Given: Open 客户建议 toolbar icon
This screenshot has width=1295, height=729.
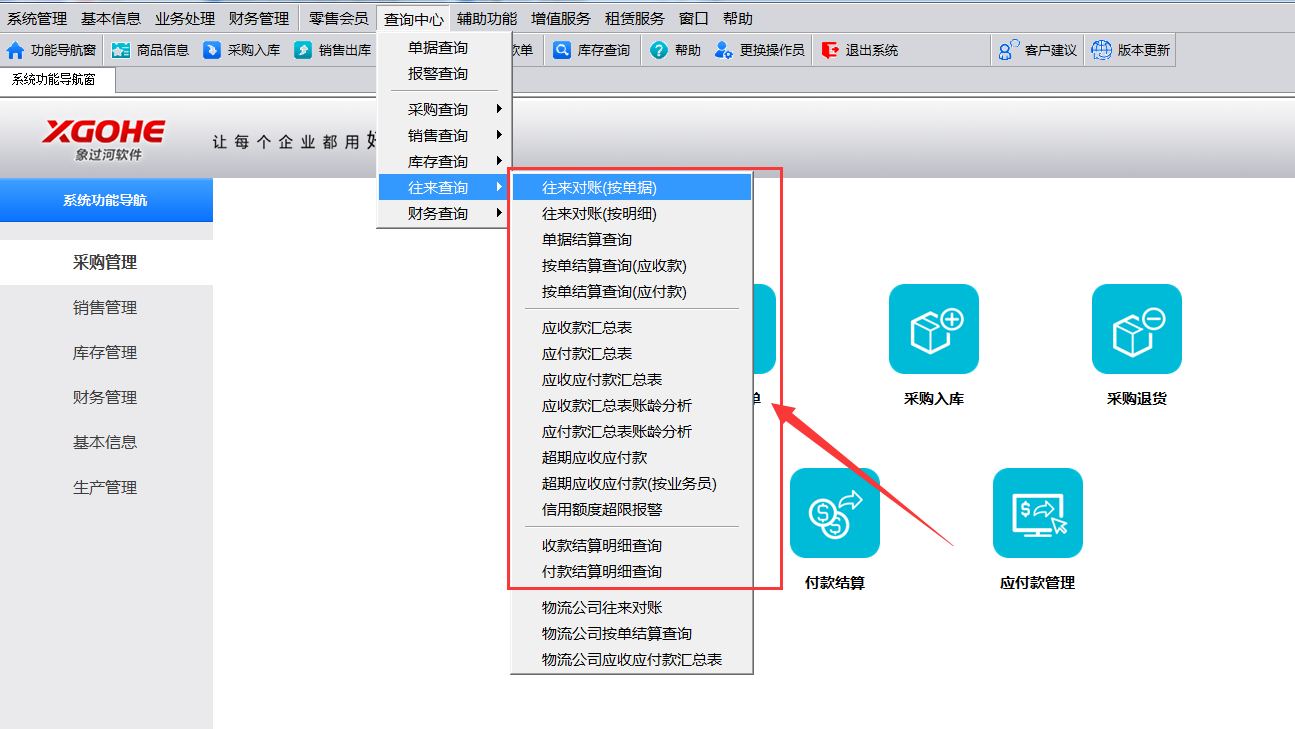Looking at the screenshot, I should 1009,50.
